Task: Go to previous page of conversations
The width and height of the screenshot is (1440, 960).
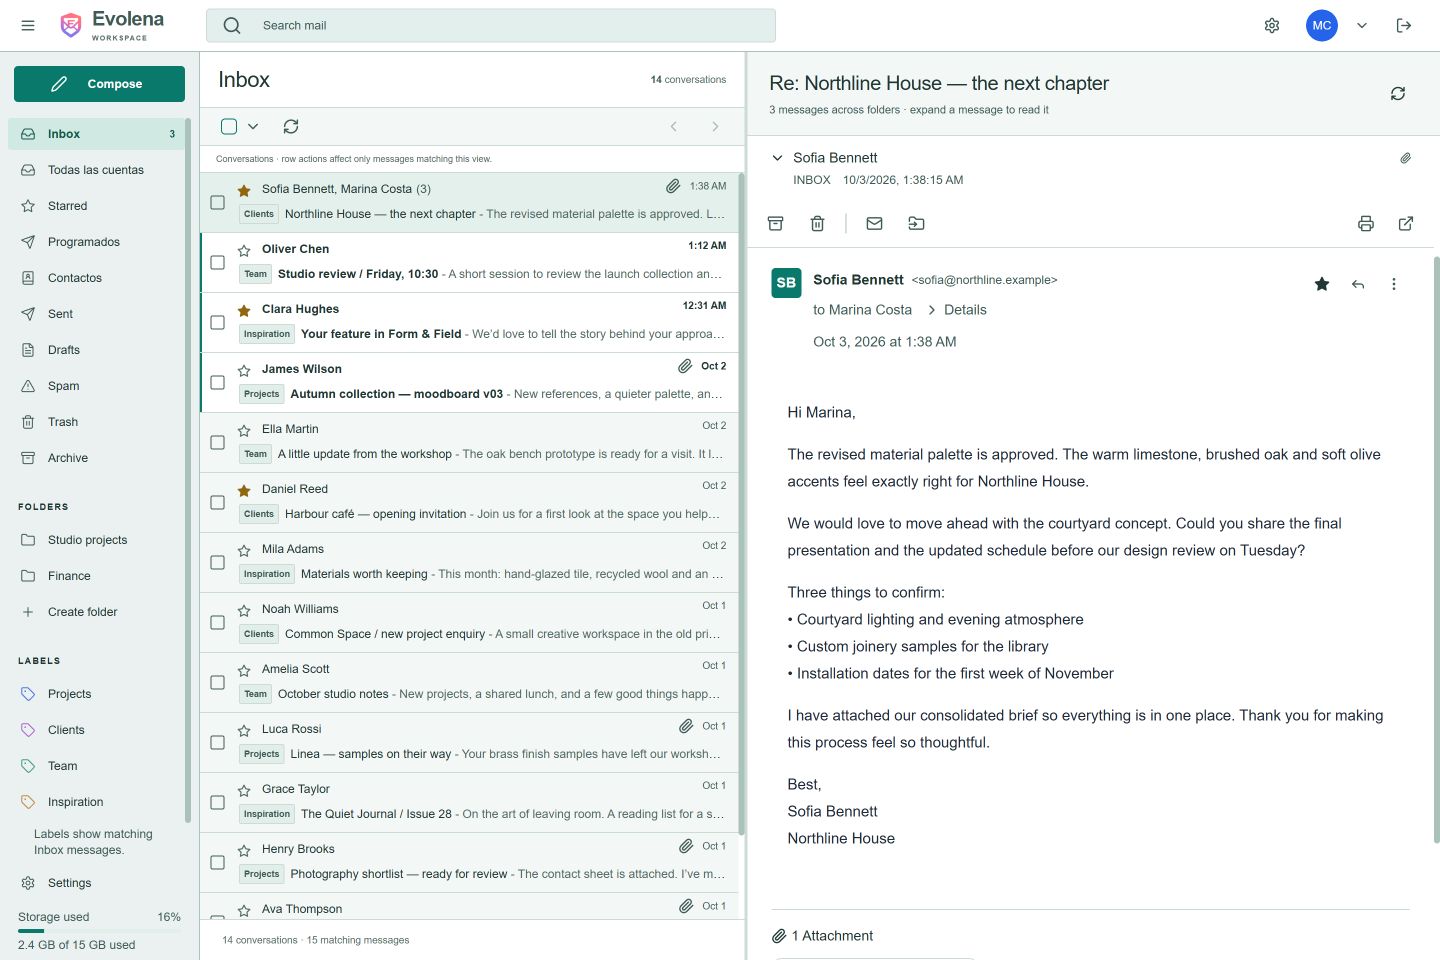Action: tap(674, 126)
